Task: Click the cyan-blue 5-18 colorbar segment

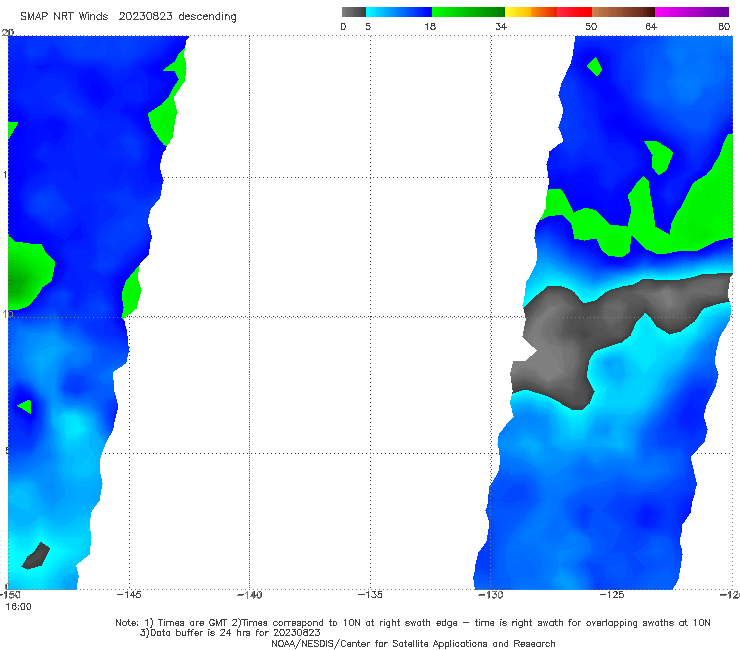Action: pos(399,12)
